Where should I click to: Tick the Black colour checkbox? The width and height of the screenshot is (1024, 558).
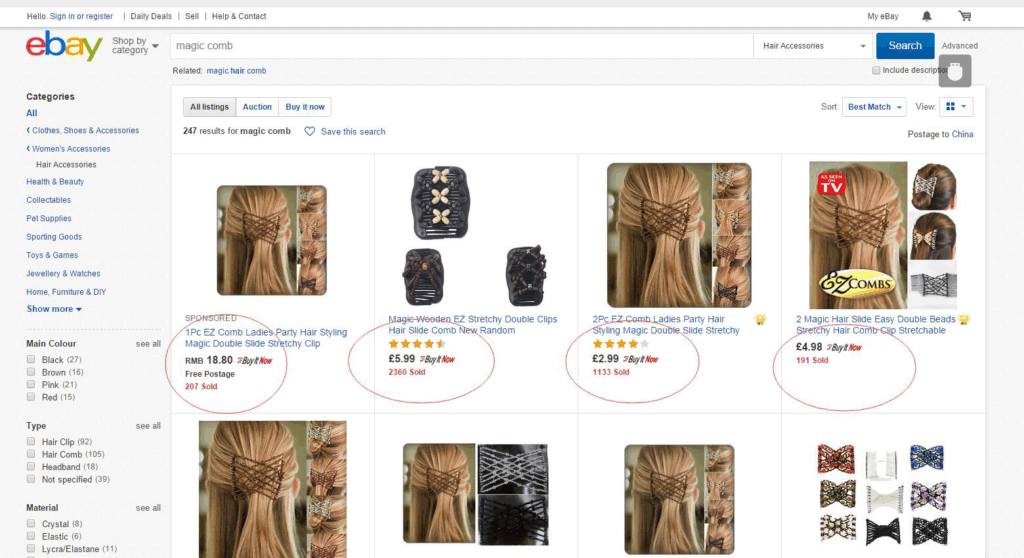[x=32, y=360]
